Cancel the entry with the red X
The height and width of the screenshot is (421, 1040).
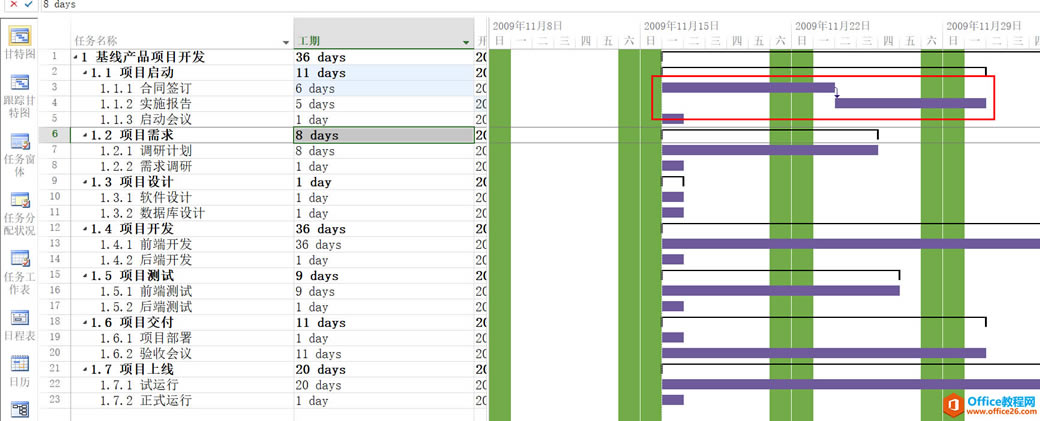click(x=13, y=4)
